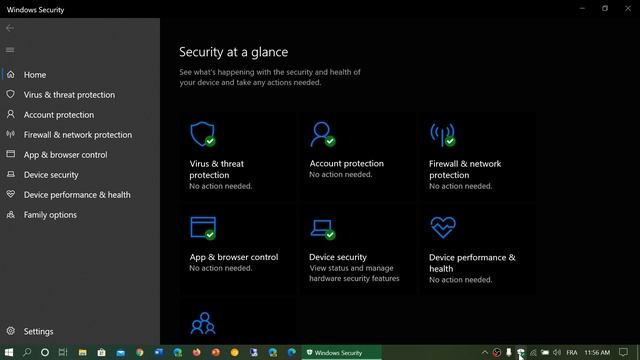This screenshot has width=640, height=360.
Task: Open Firewall & network protection tile title
Action: pos(465,169)
